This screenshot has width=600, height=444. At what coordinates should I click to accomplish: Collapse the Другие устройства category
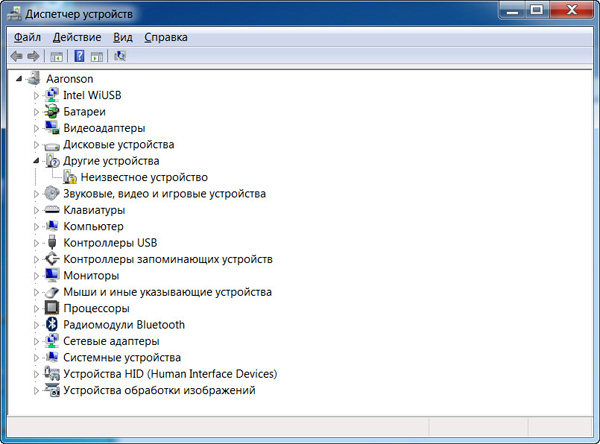[x=37, y=160]
